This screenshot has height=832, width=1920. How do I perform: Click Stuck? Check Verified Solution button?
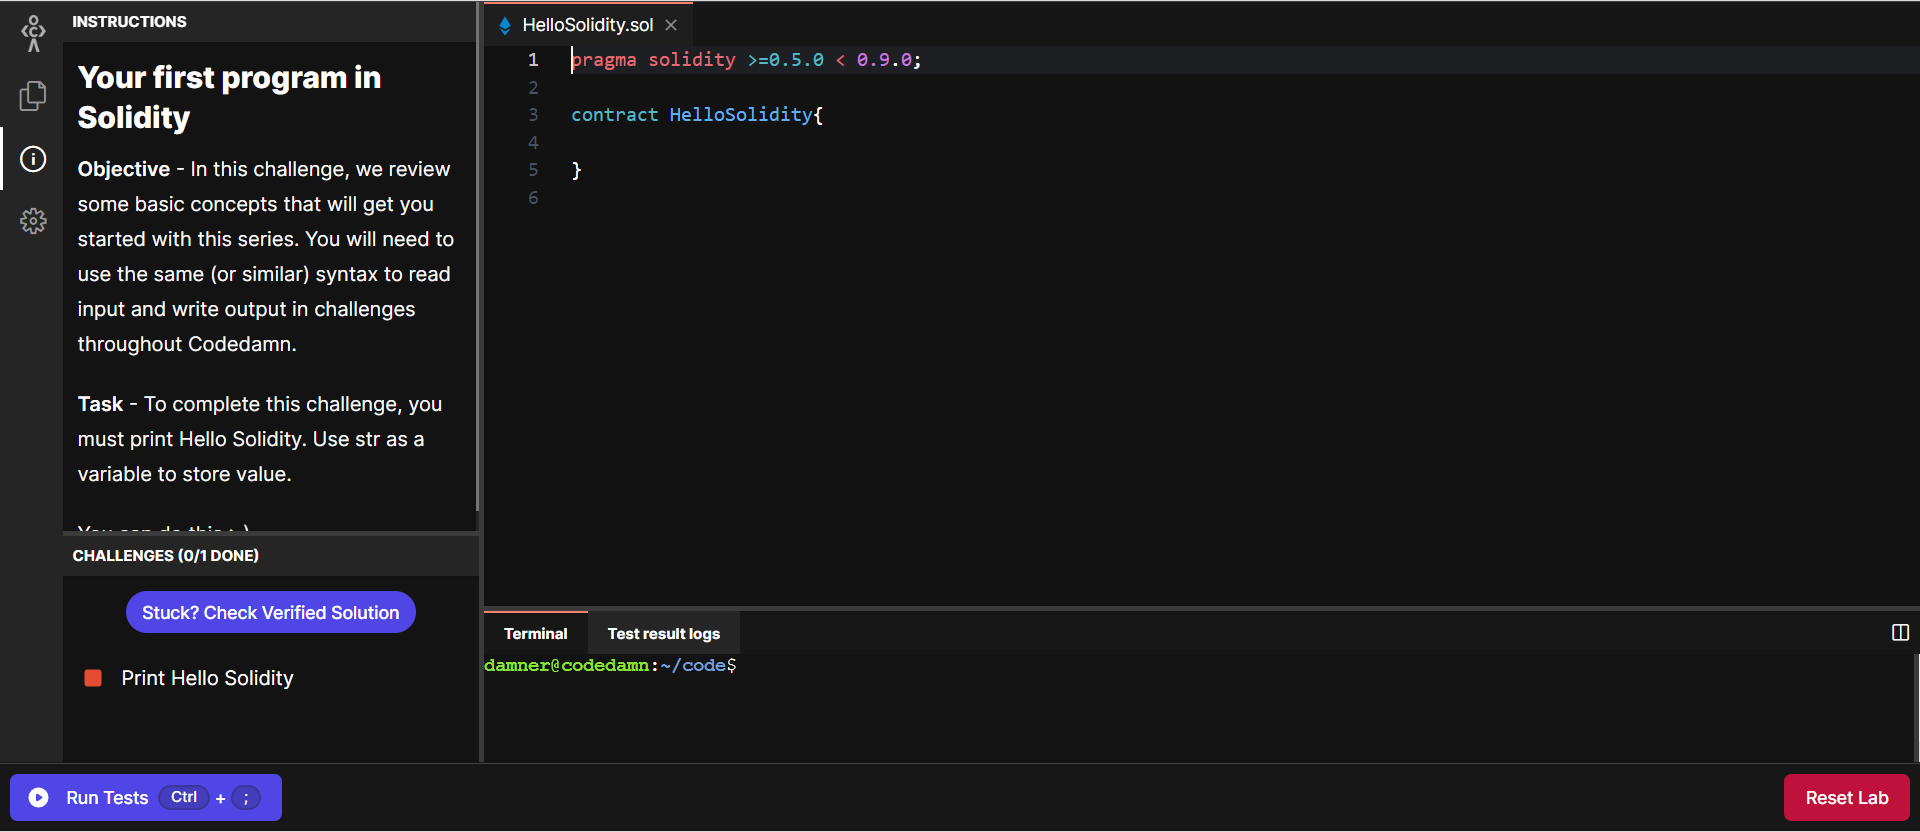click(x=271, y=612)
